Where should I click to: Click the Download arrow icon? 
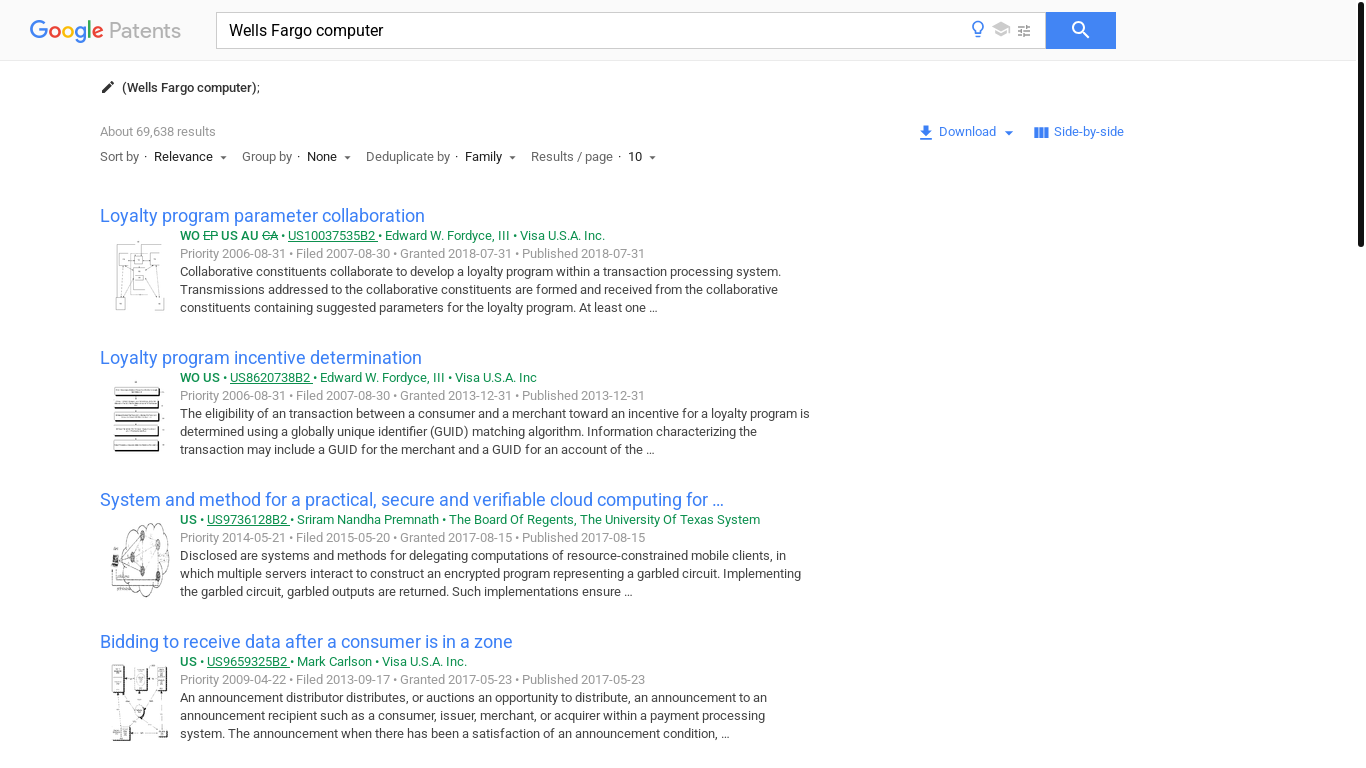click(x=926, y=132)
